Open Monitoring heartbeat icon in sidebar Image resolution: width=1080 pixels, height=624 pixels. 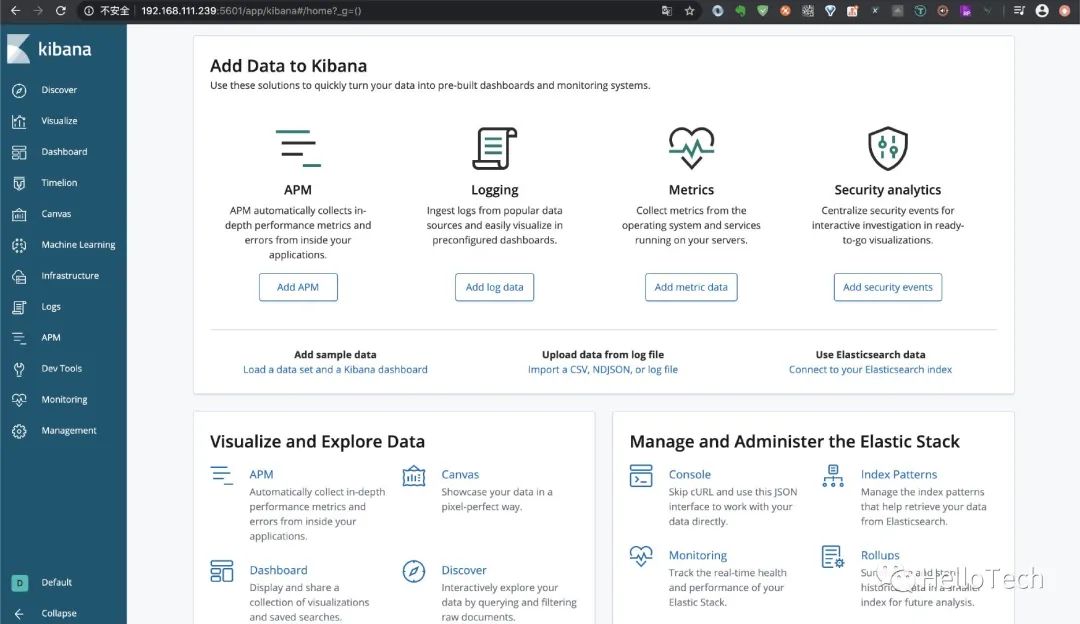tap(19, 400)
